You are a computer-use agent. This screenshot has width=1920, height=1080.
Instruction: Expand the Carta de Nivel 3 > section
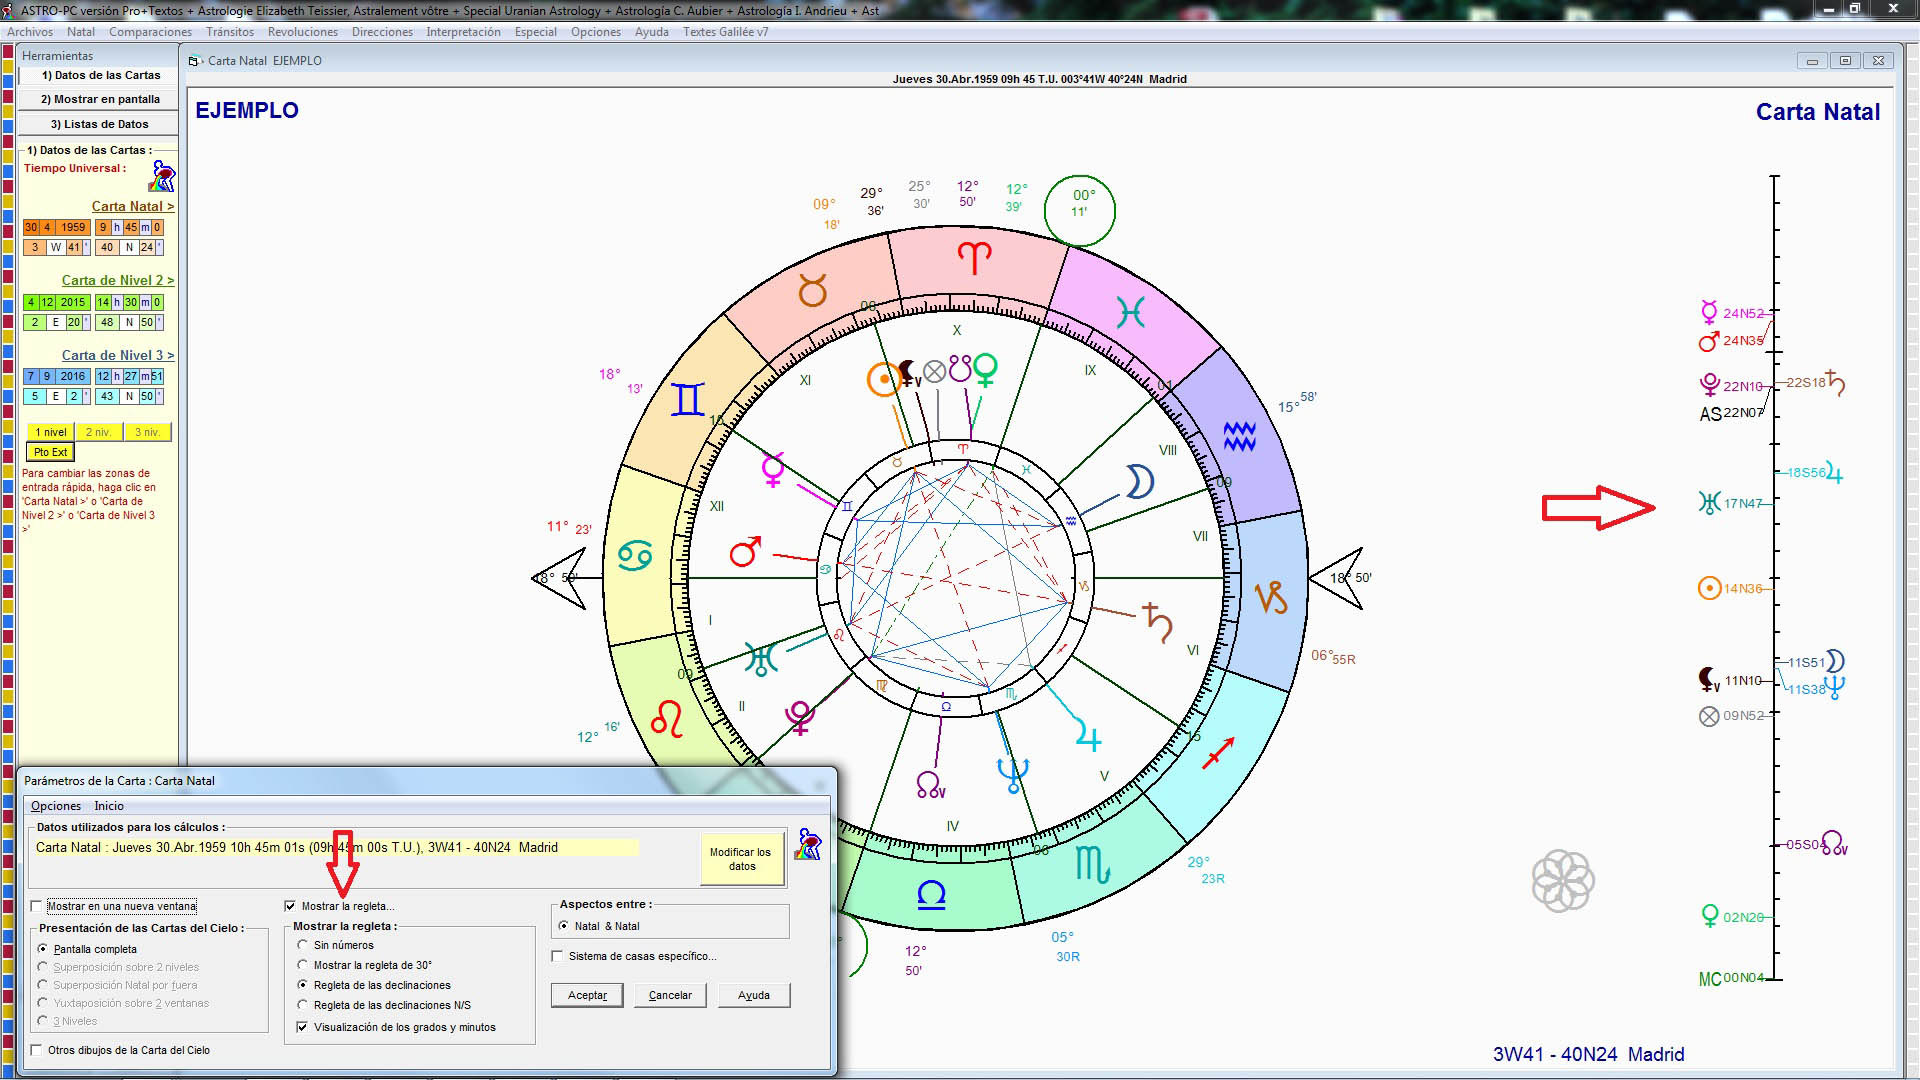[x=117, y=355]
